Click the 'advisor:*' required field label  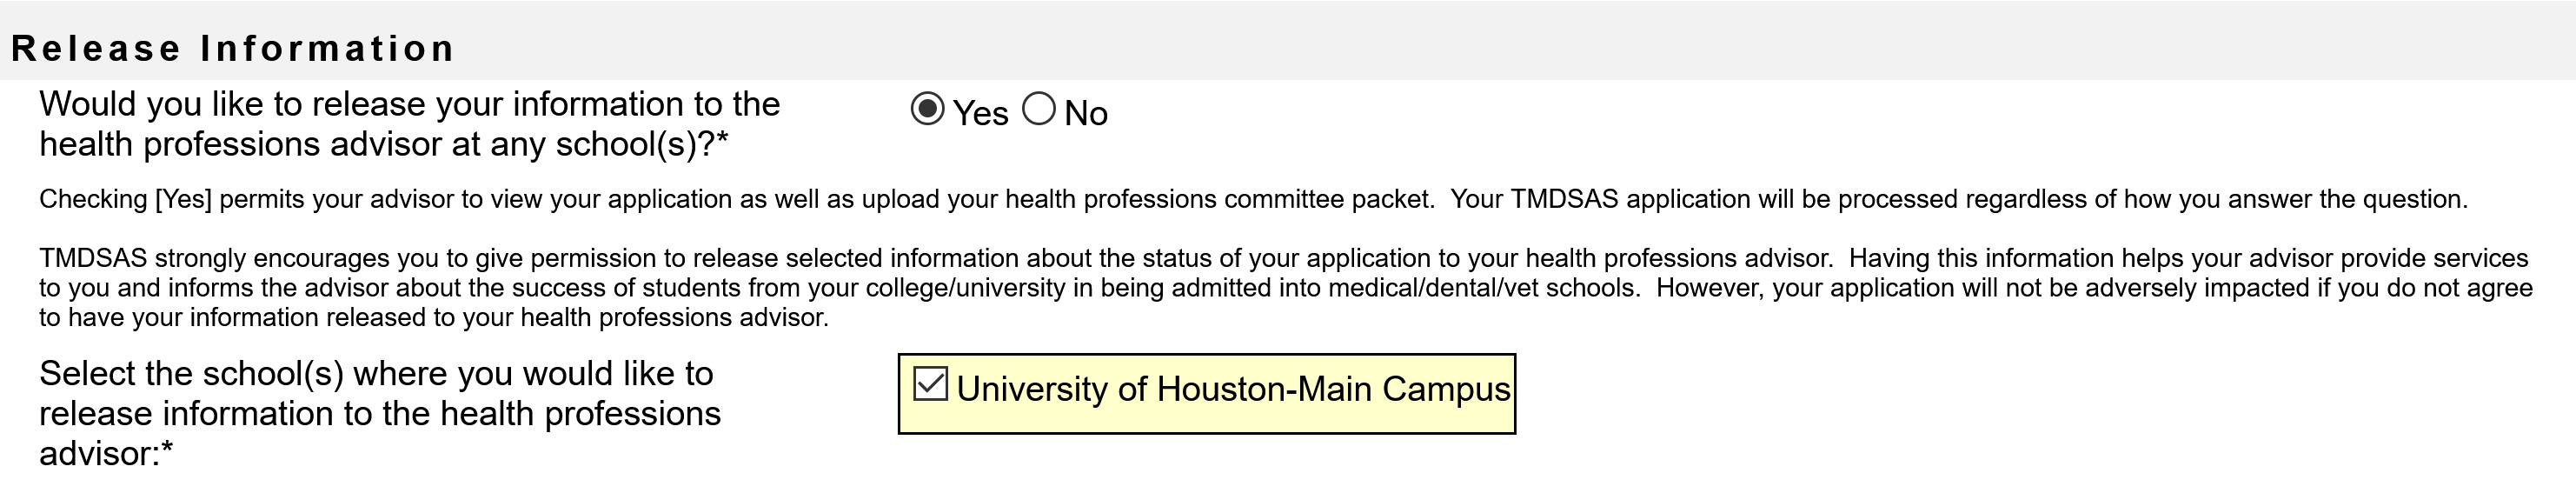(x=106, y=454)
